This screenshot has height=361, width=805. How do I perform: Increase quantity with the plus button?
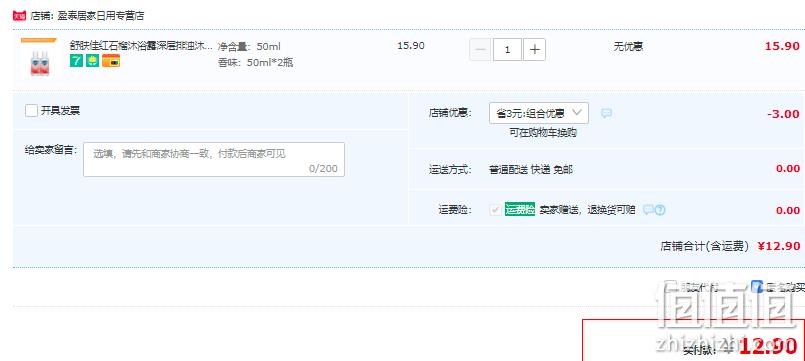coord(534,50)
